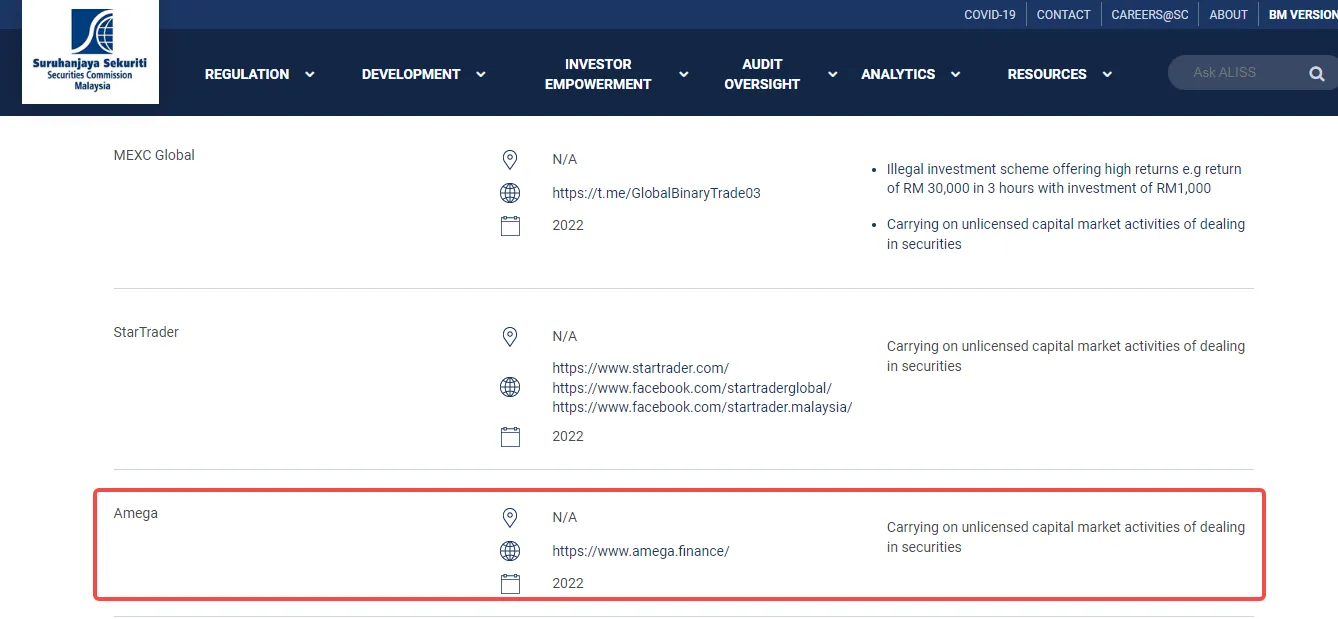Image resolution: width=1338 pixels, height=619 pixels.
Task: Click the facebook.com/startraderglobal URL
Action: point(692,388)
